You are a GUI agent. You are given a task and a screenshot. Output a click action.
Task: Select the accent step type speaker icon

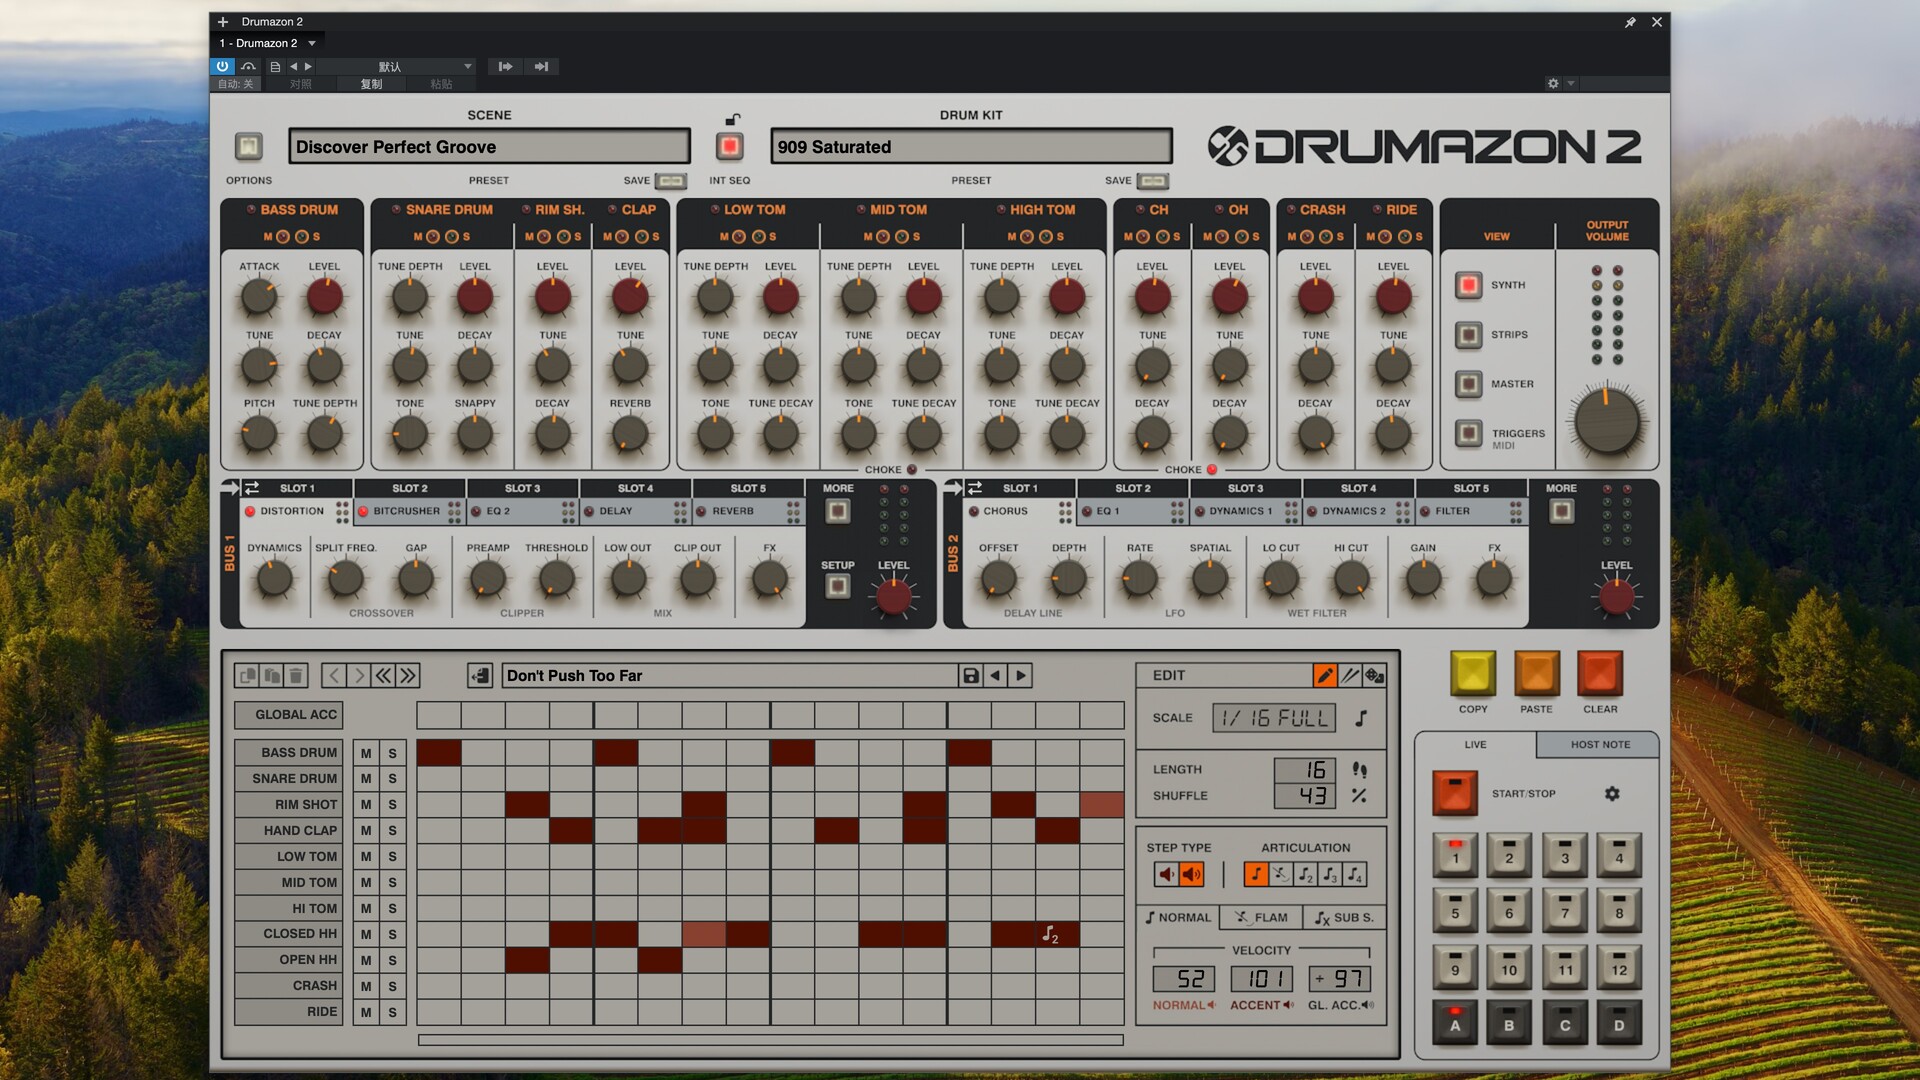1191,875
